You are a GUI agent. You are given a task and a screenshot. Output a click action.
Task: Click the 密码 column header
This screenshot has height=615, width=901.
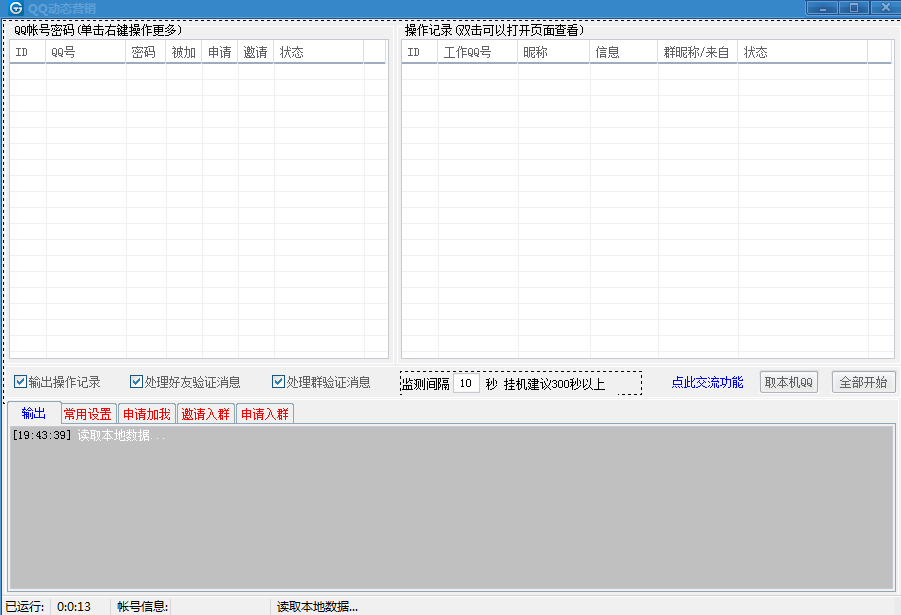[146, 52]
